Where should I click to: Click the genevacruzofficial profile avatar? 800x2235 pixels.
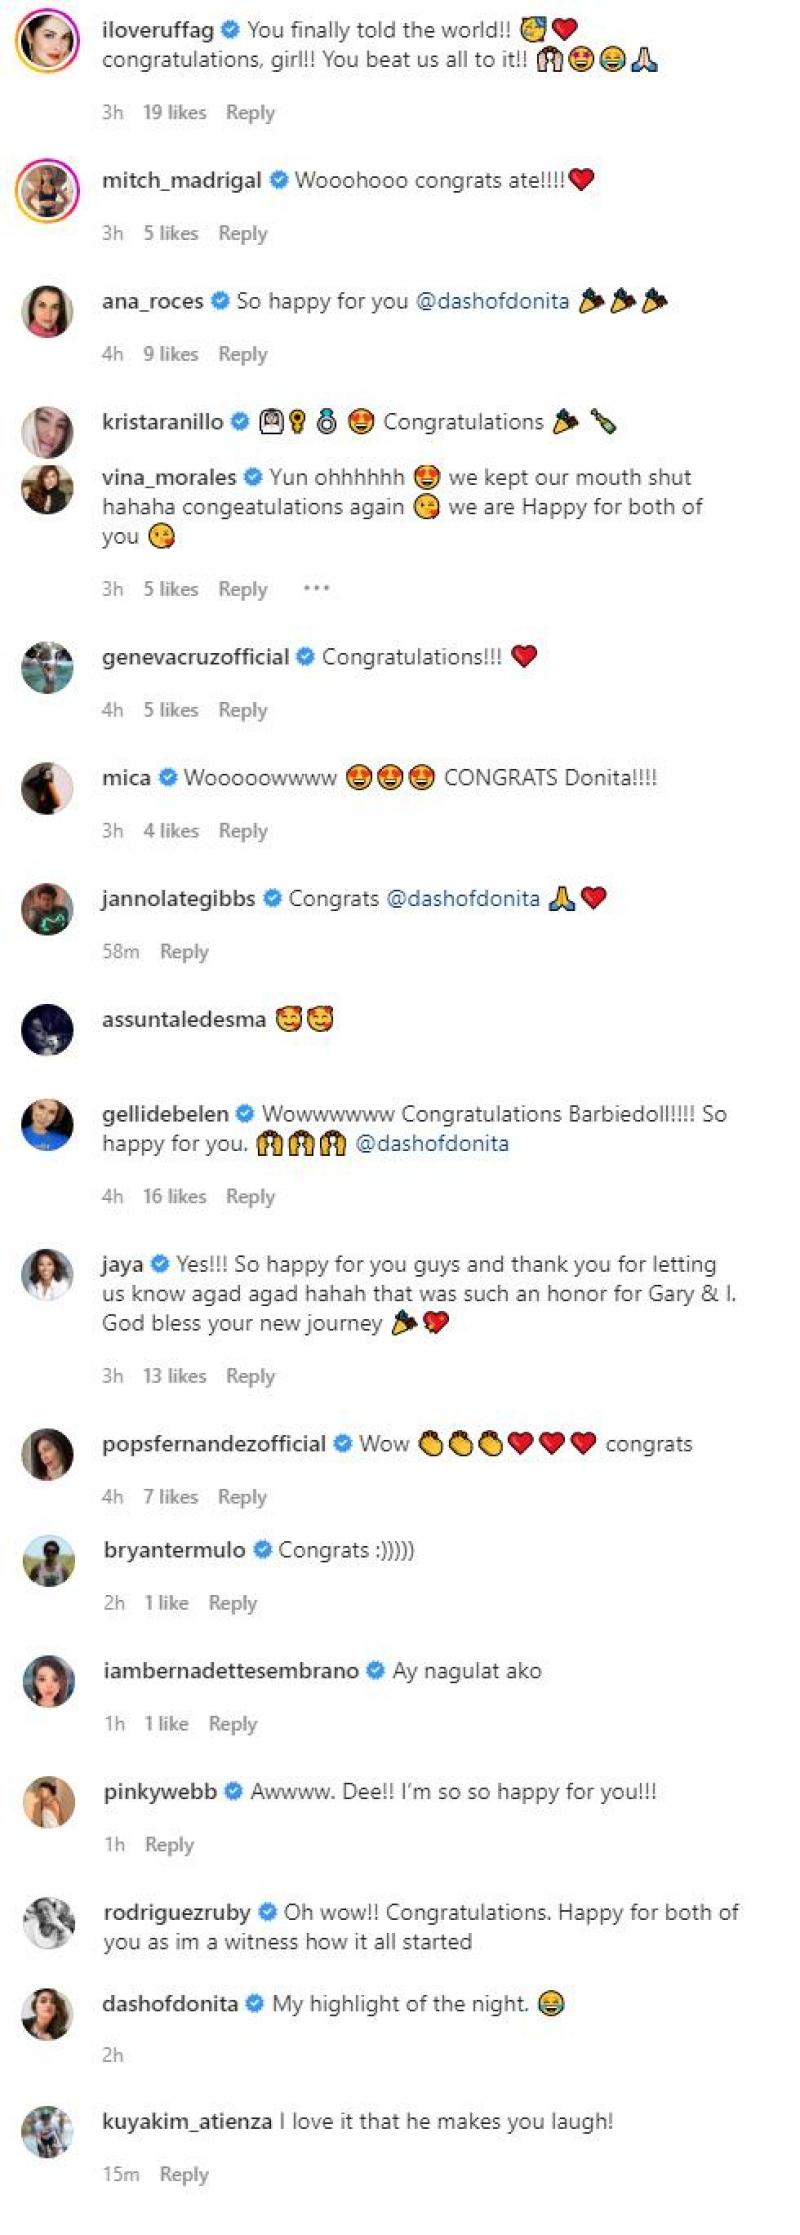coord(47,666)
